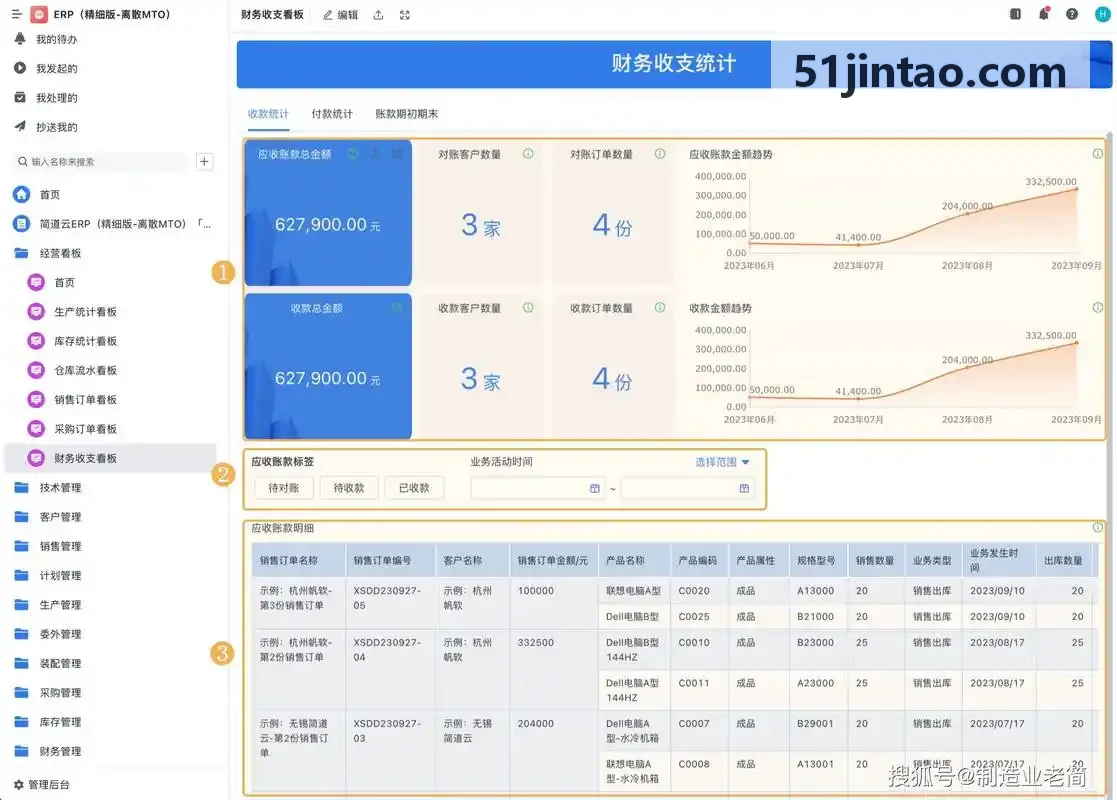Open the 选择范围 dropdown
Screen dimensions: 1117x800
722,462
